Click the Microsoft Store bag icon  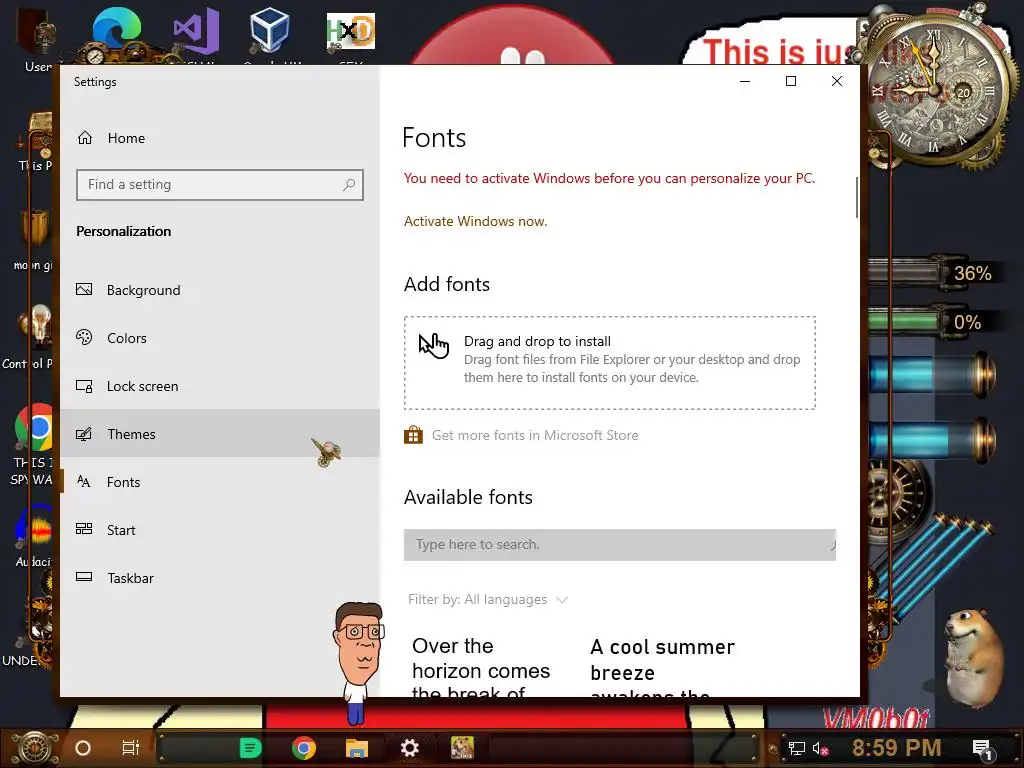click(413, 435)
